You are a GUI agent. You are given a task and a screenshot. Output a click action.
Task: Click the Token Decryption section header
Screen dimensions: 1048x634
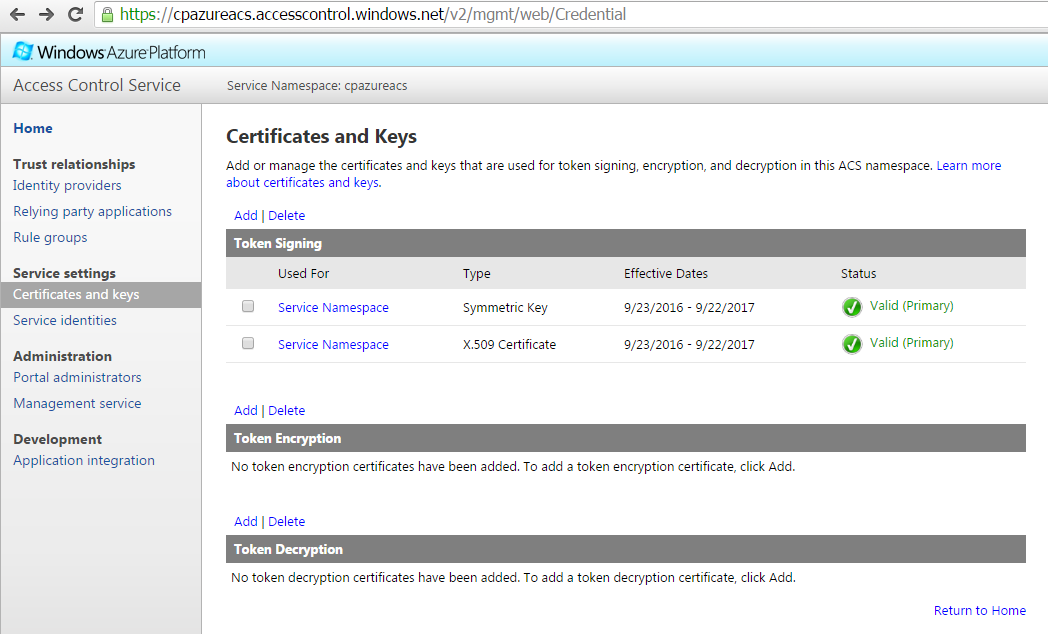626,549
